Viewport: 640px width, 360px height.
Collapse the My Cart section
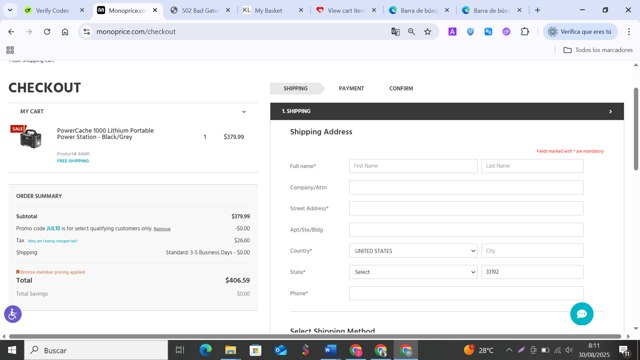coord(244,111)
